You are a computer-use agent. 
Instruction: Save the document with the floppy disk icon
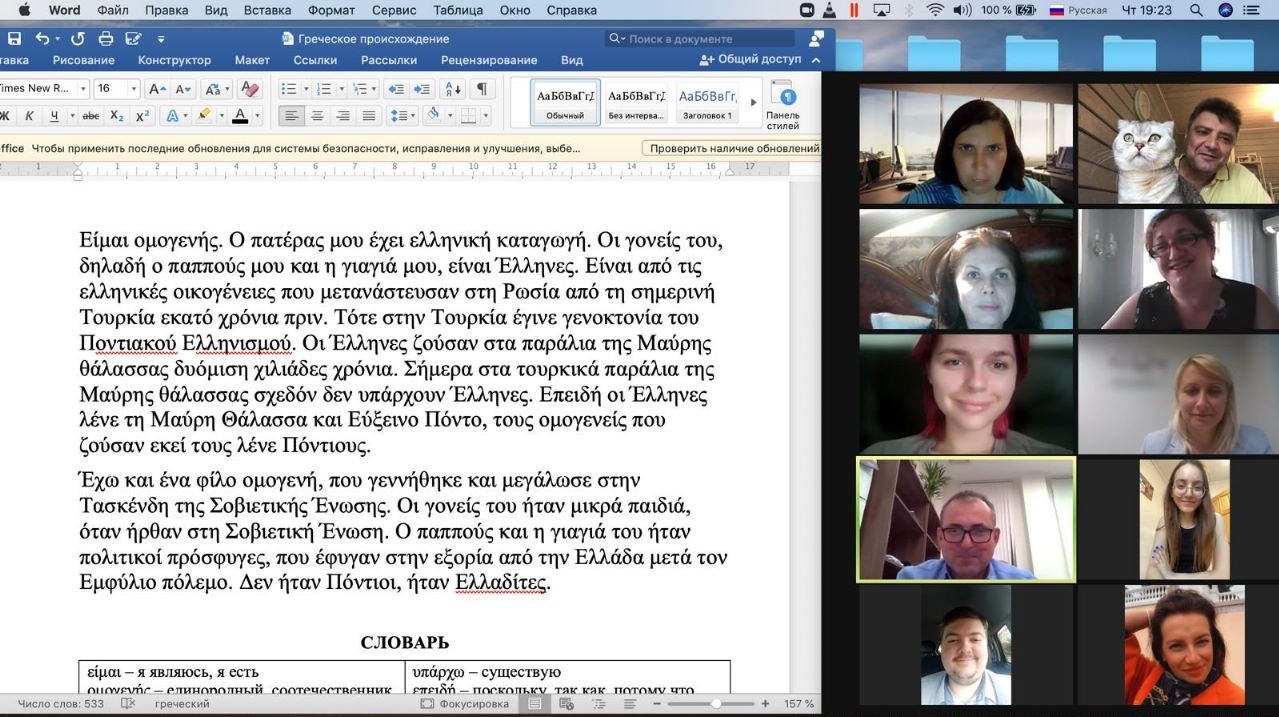[x=15, y=39]
